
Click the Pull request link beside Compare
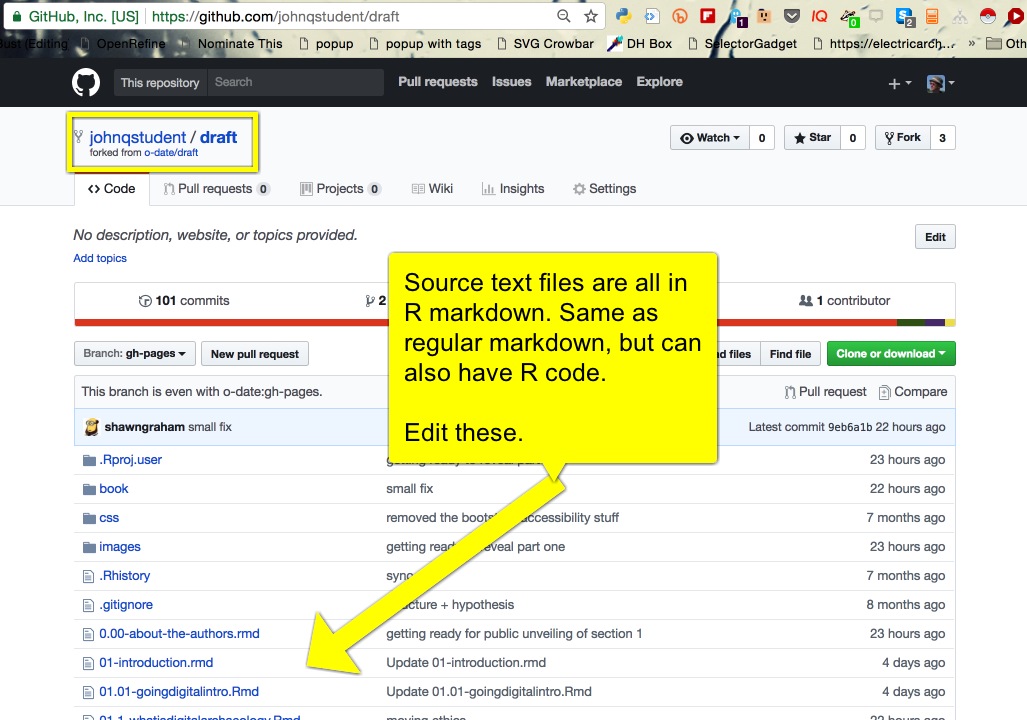coord(825,392)
